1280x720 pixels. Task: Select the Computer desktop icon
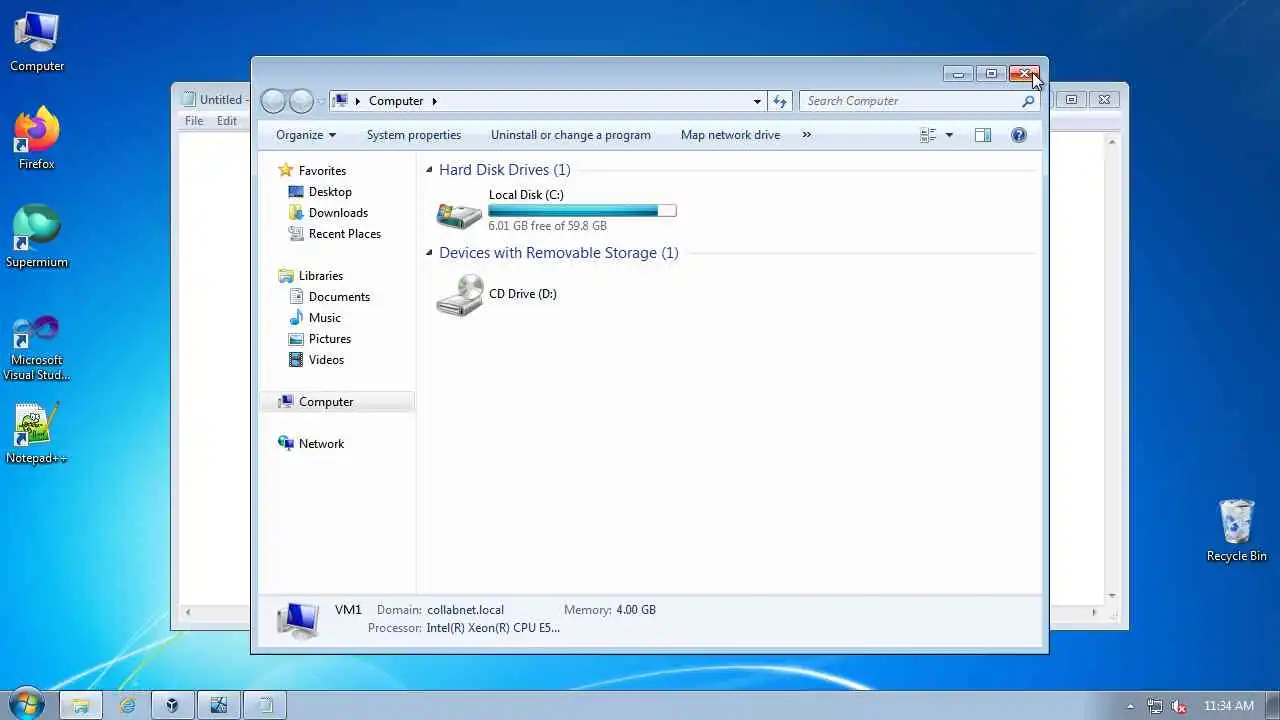pos(37,41)
